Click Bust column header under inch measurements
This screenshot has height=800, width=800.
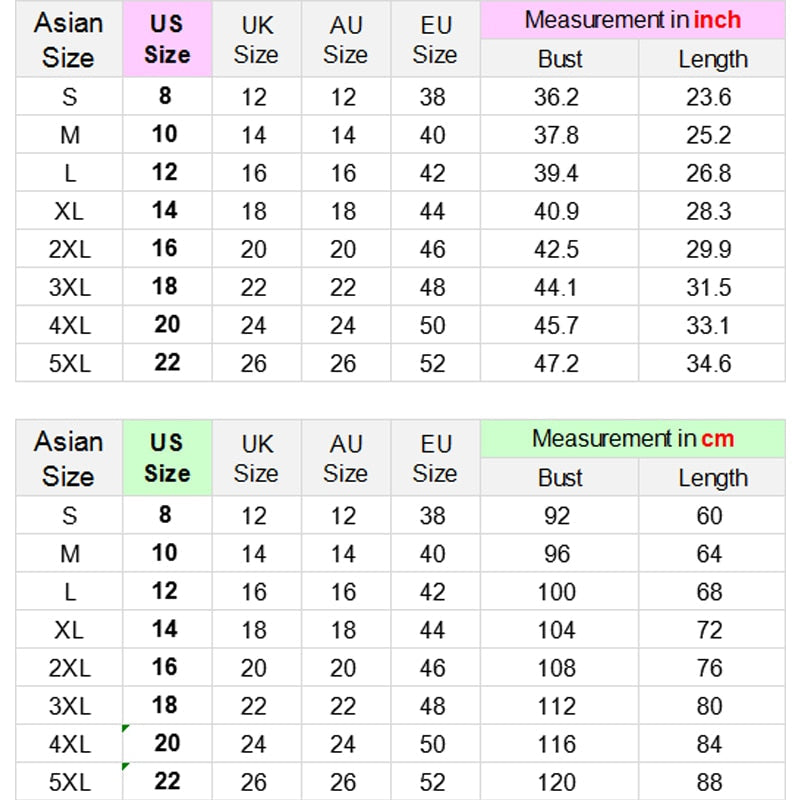(x=559, y=59)
